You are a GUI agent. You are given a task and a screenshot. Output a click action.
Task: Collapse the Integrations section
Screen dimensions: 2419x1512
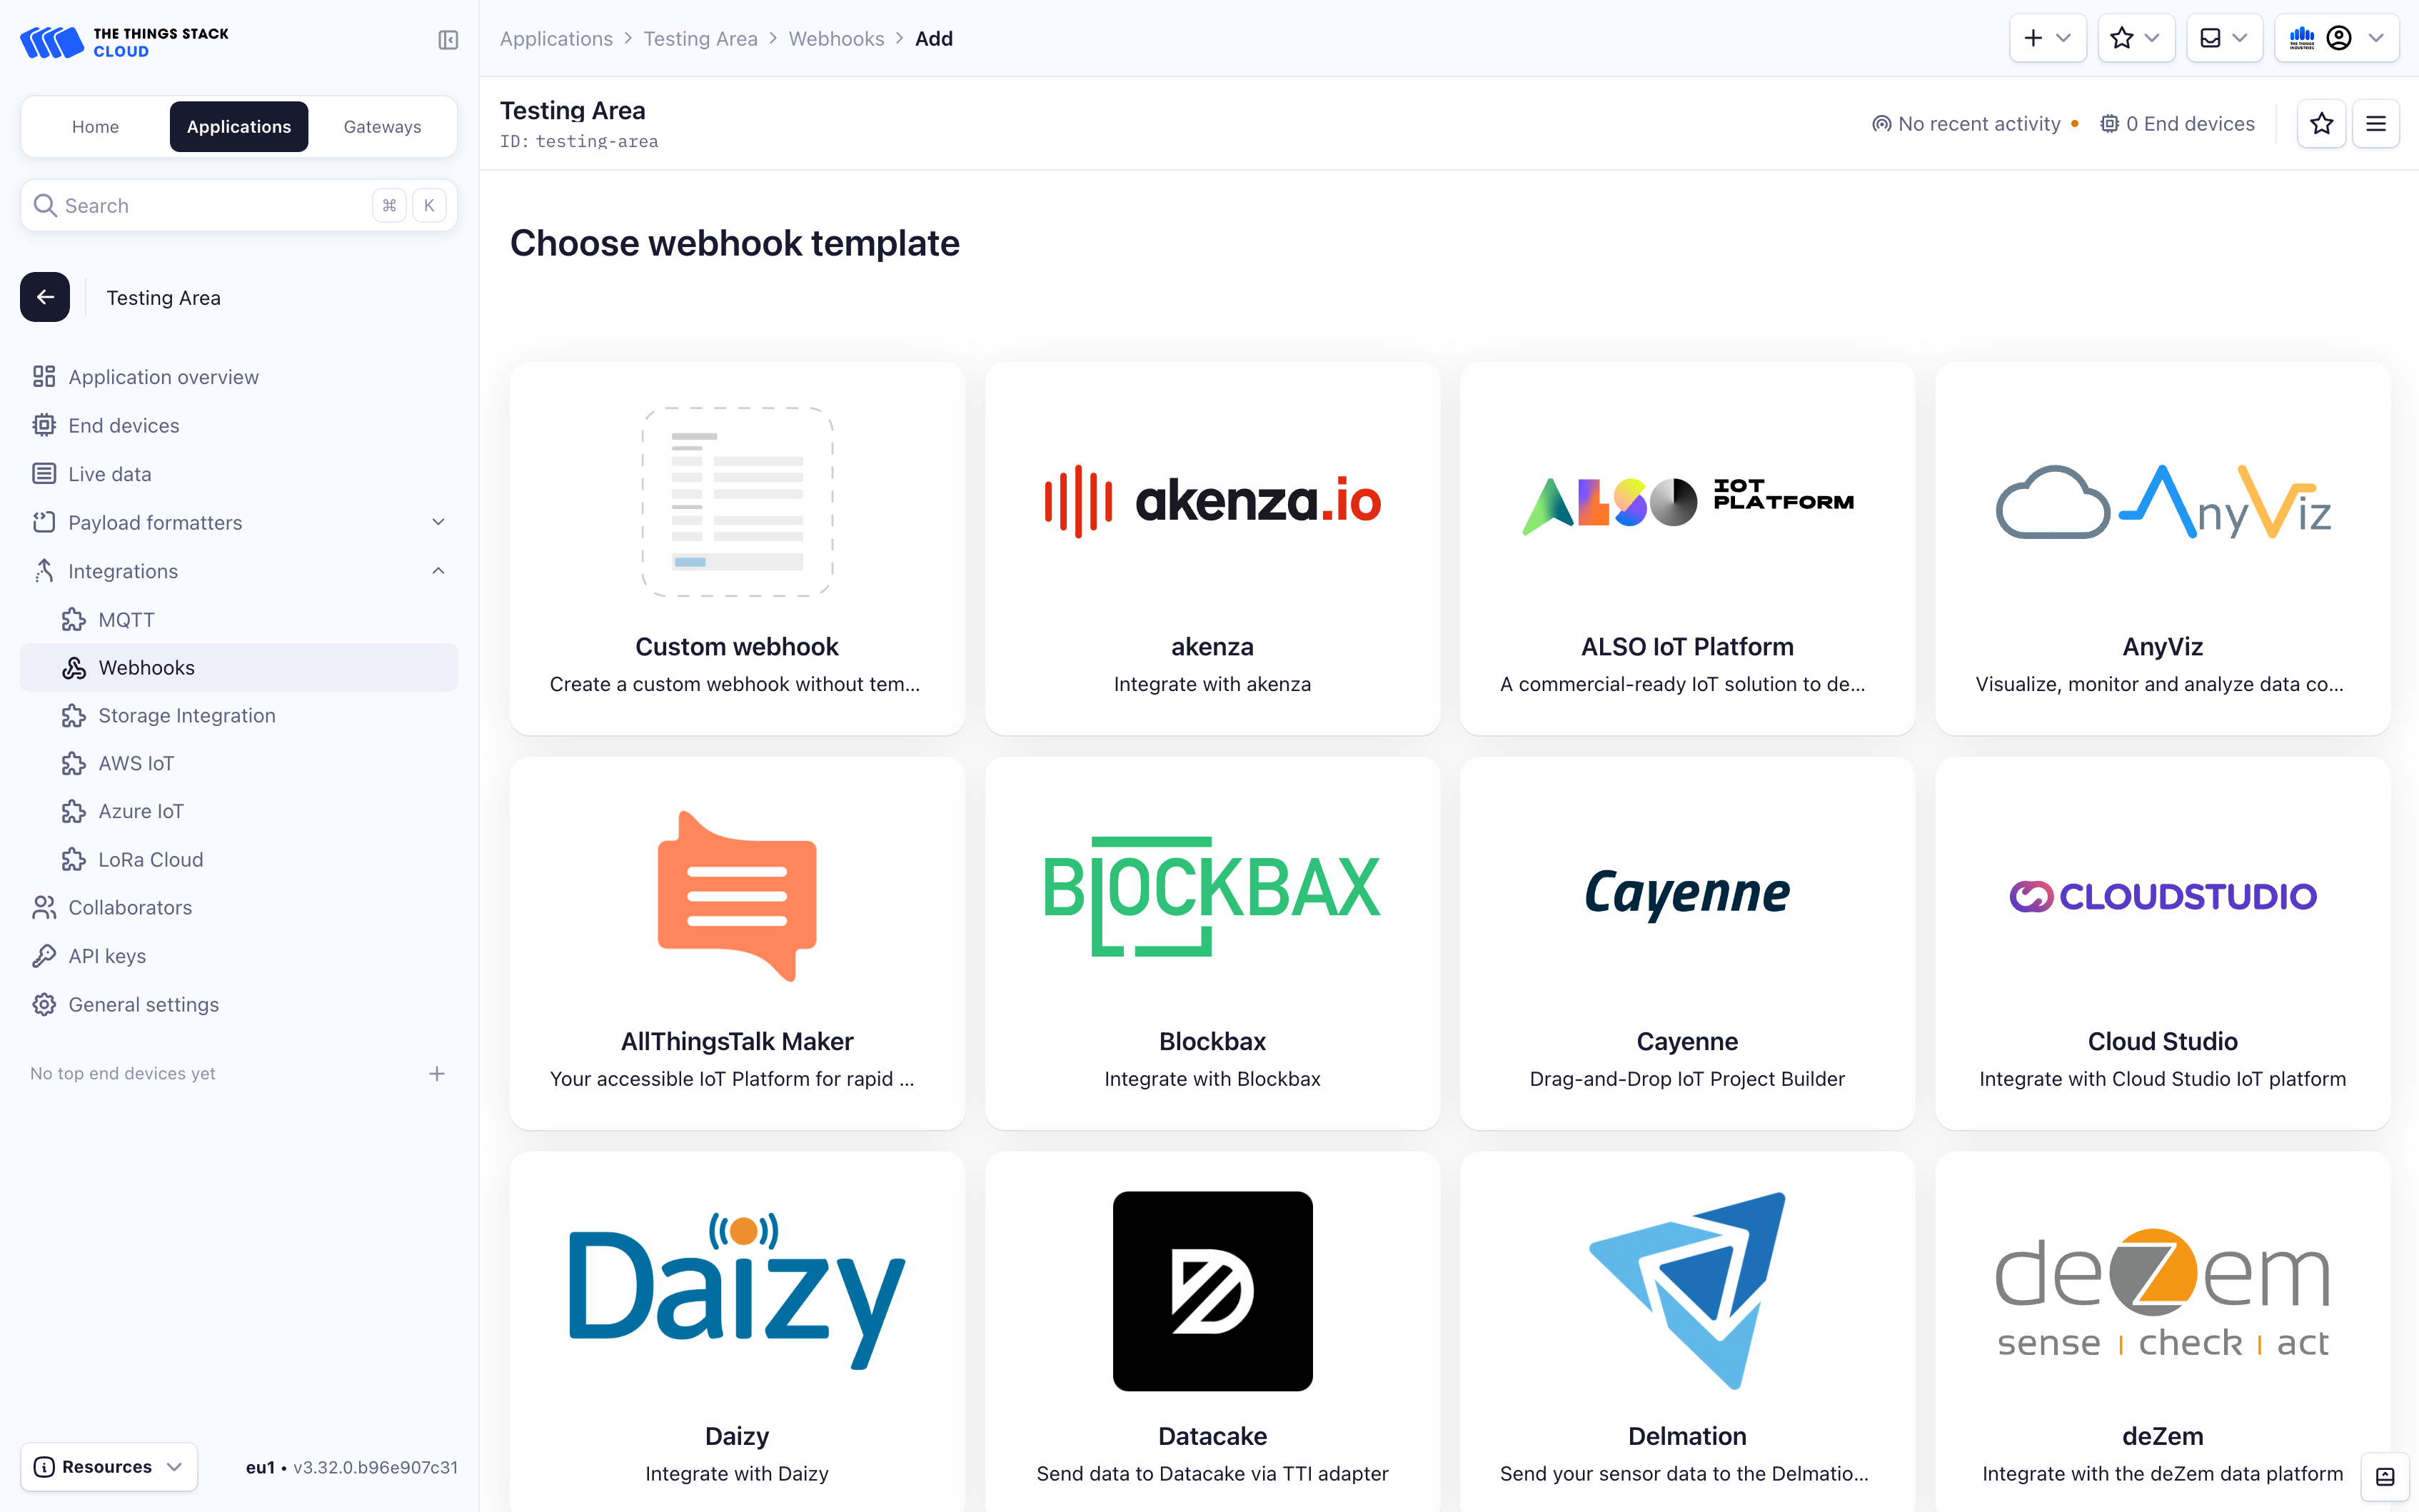tap(438, 570)
